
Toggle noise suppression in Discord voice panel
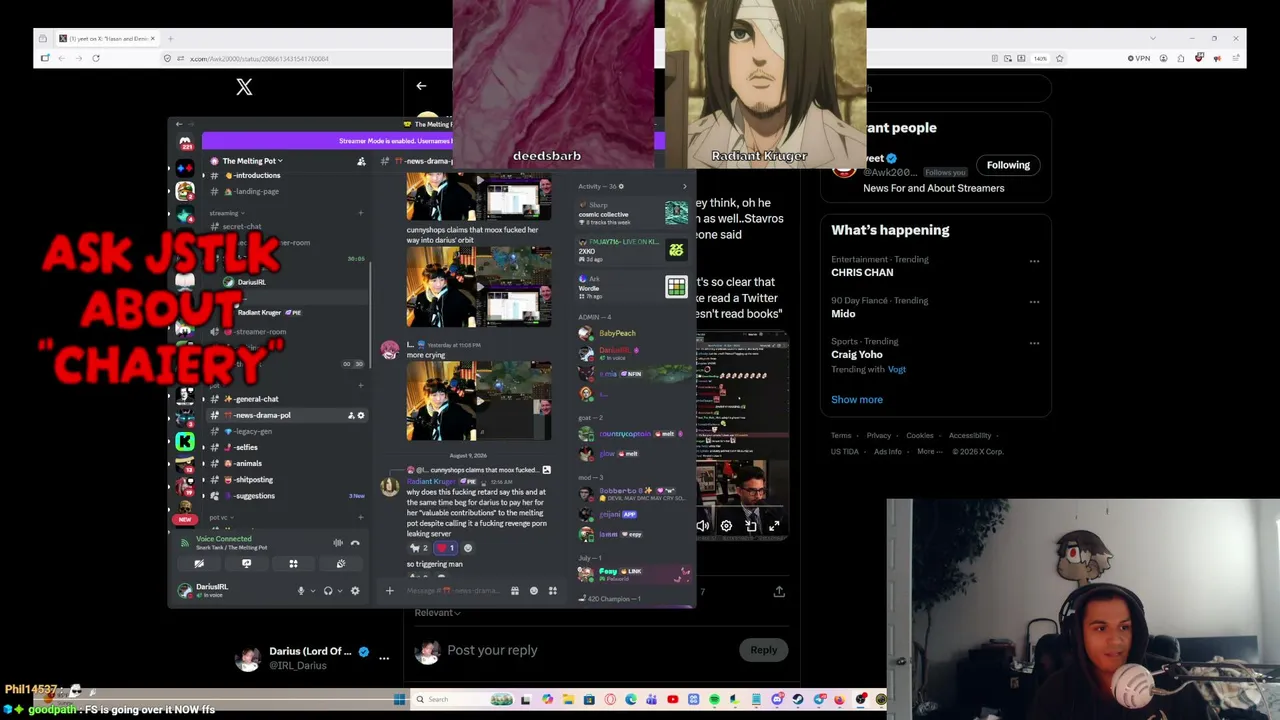tap(338, 543)
